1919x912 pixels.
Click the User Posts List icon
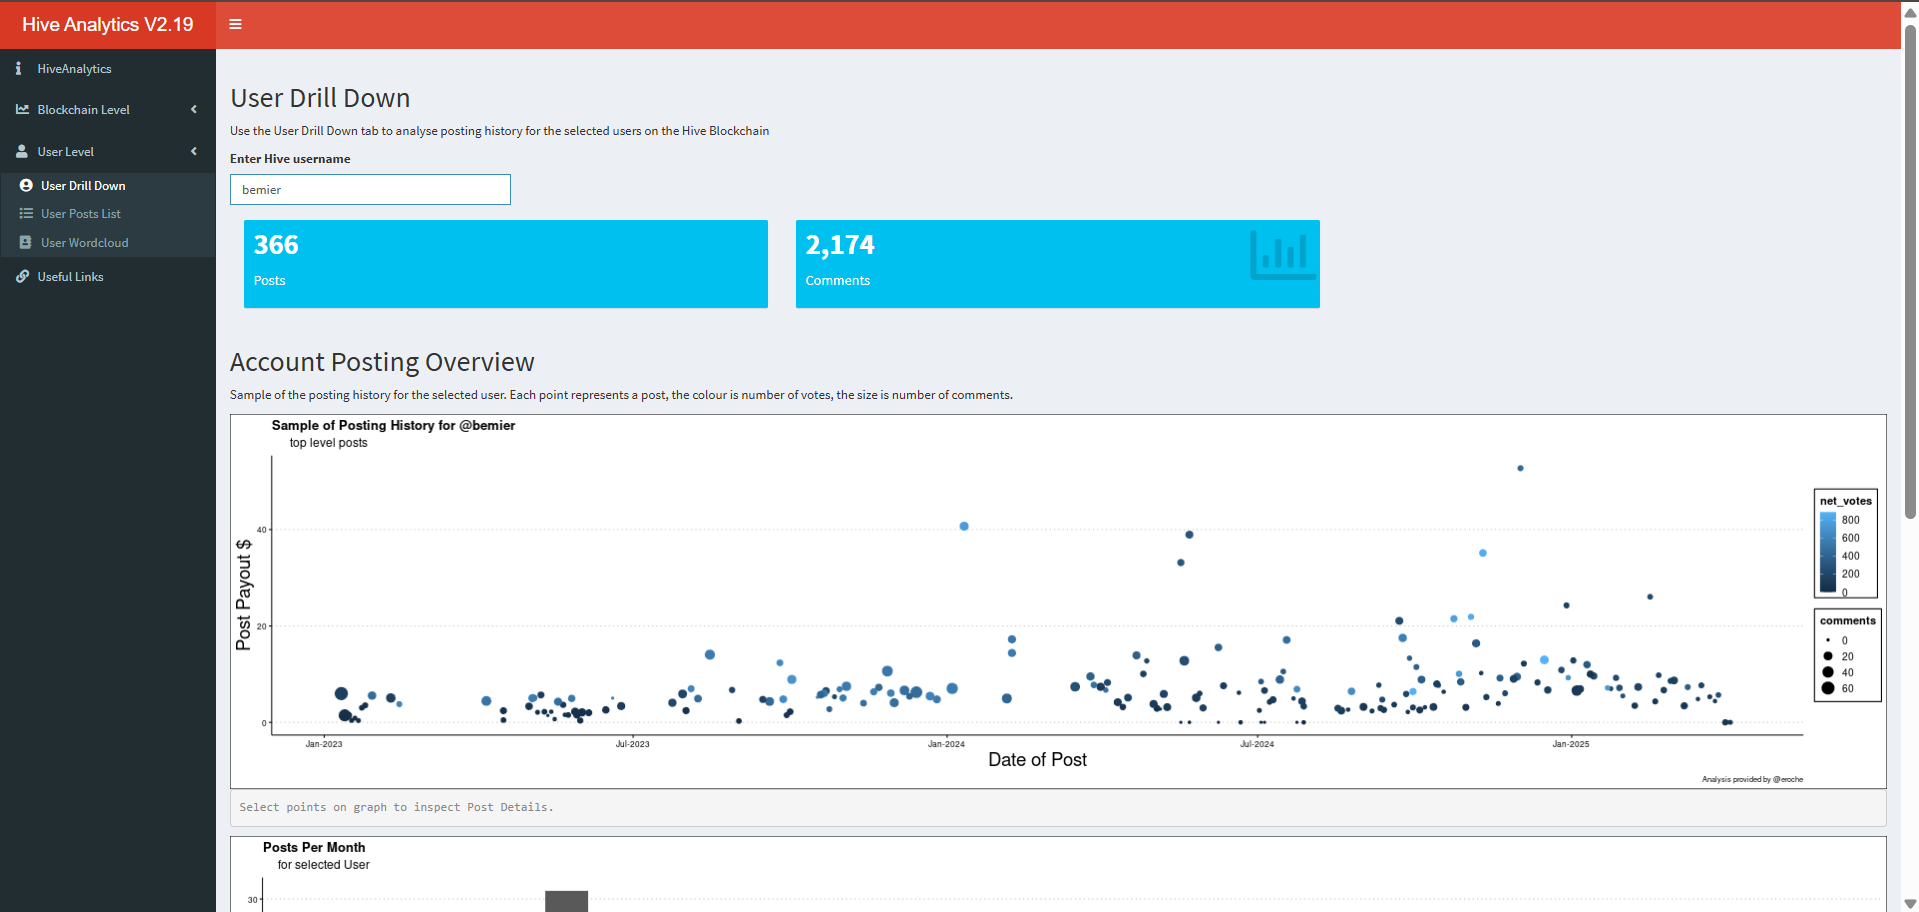(26, 214)
